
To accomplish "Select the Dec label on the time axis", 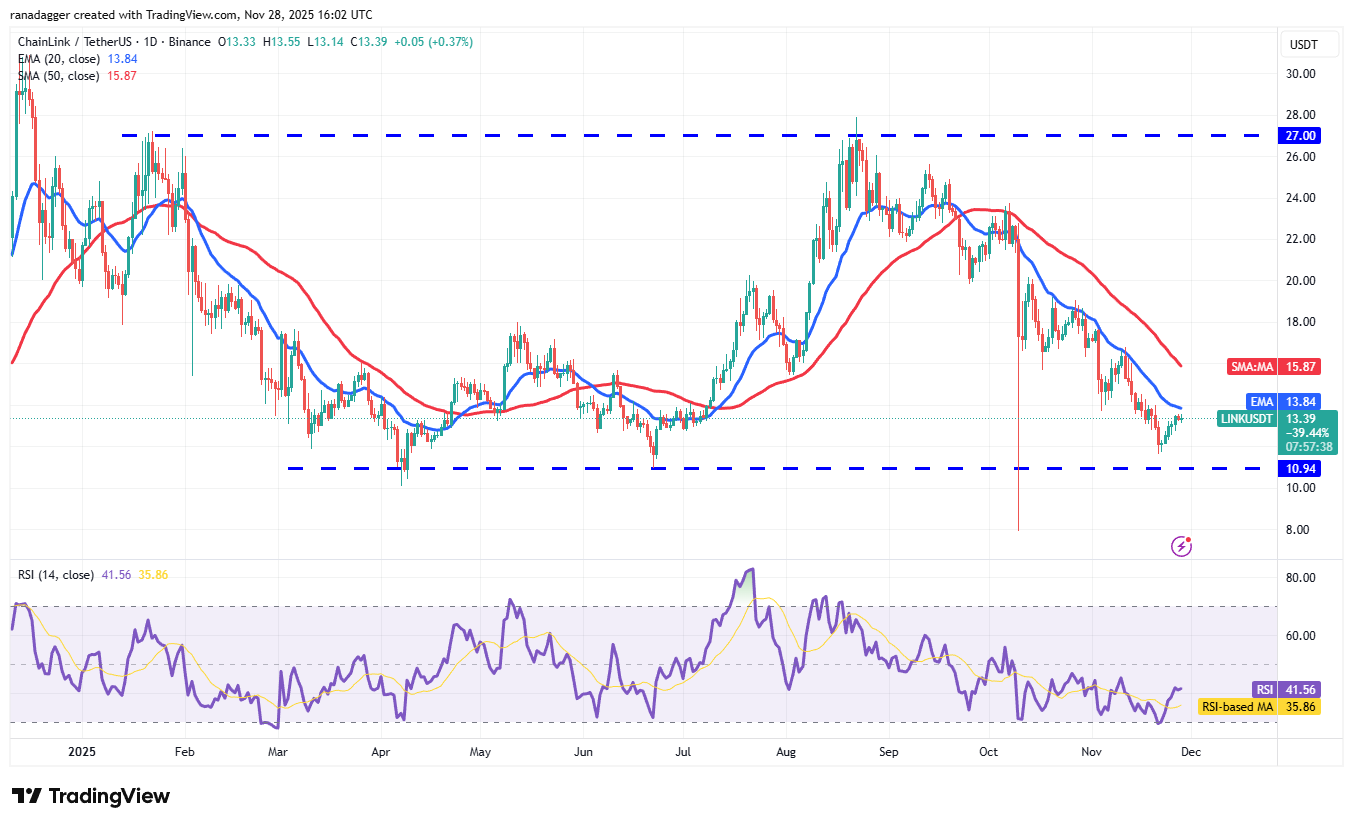I will (1190, 751).
